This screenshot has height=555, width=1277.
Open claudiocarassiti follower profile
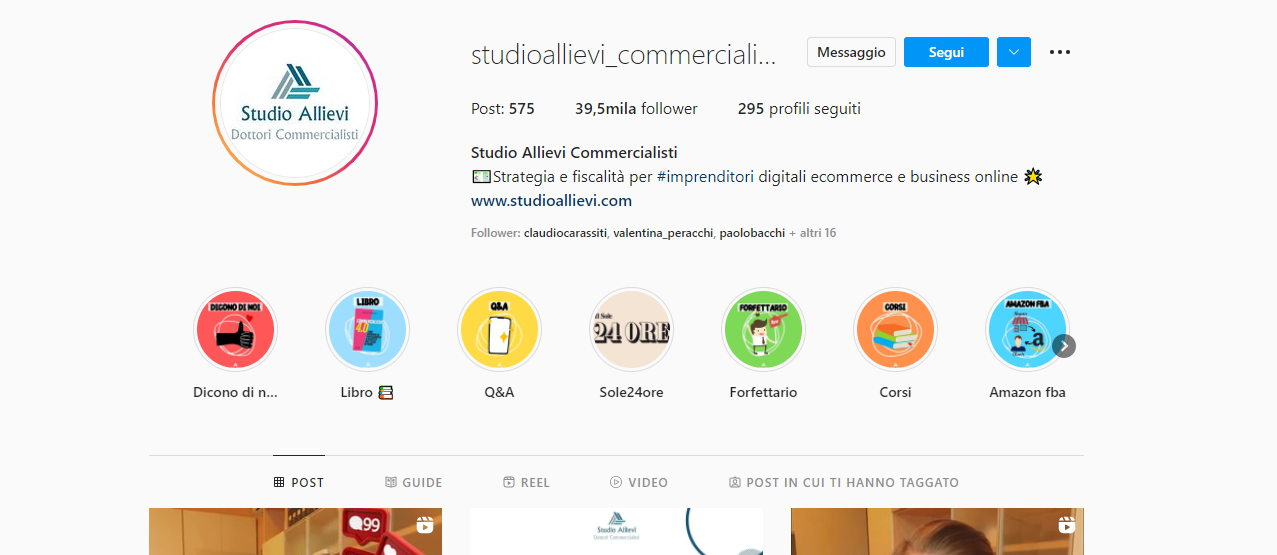click(566, 233)
